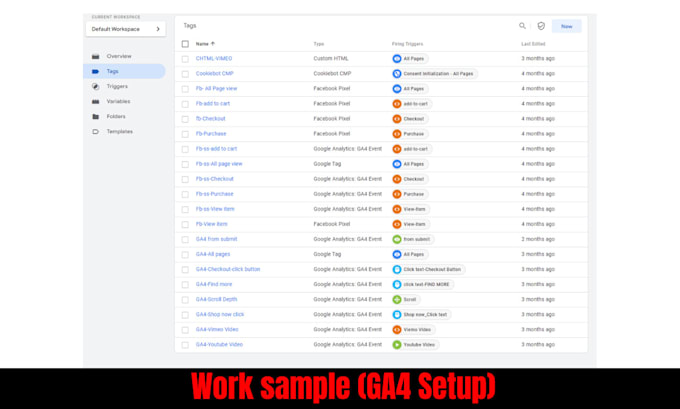The height and width of the screenshot is (409, 680).
Task: Open the GA4-Shop now click tag
Action: tap(220, 314)
